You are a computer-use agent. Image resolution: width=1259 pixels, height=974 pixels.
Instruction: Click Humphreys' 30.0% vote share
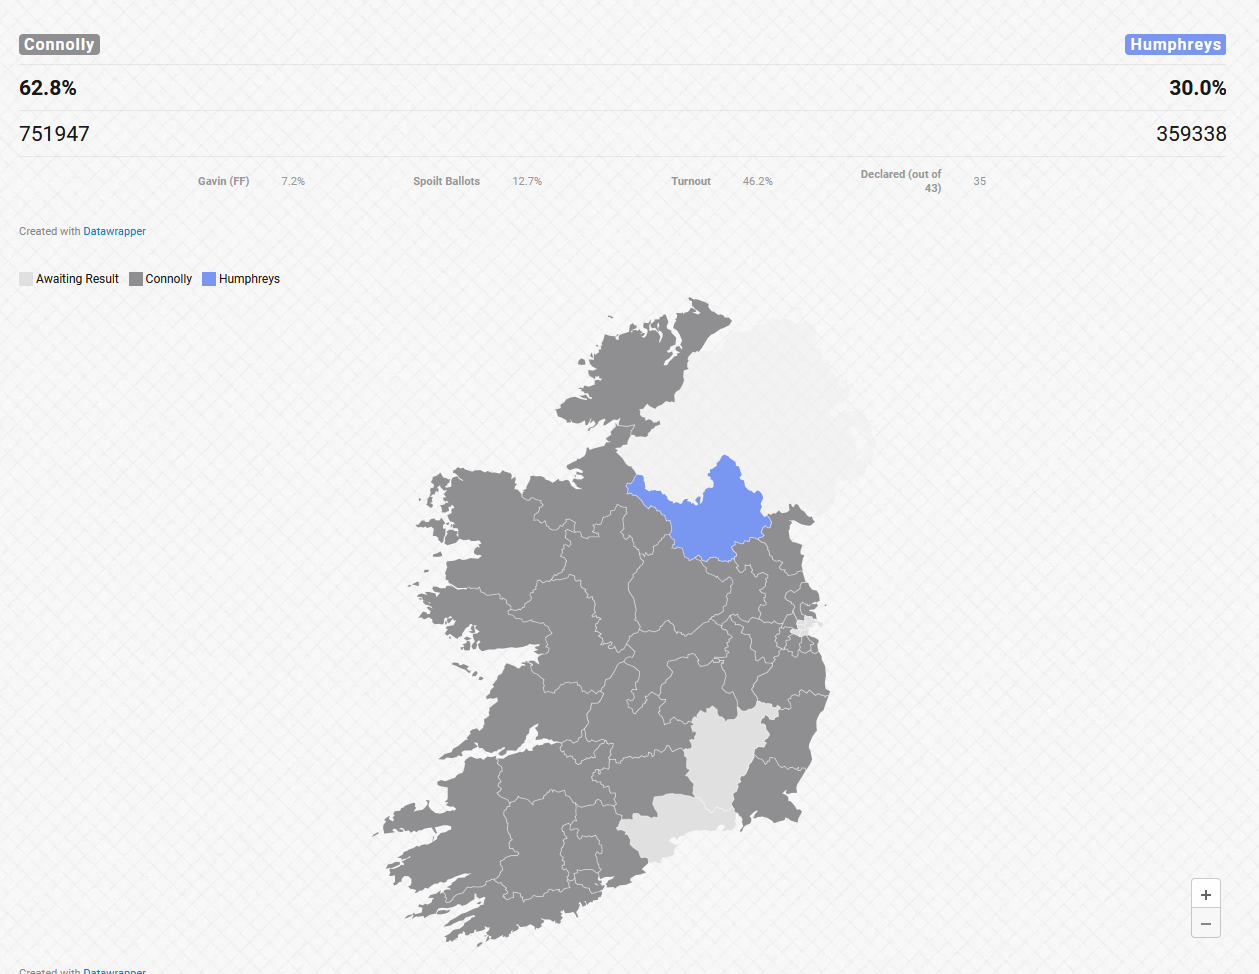point(1197,88)
